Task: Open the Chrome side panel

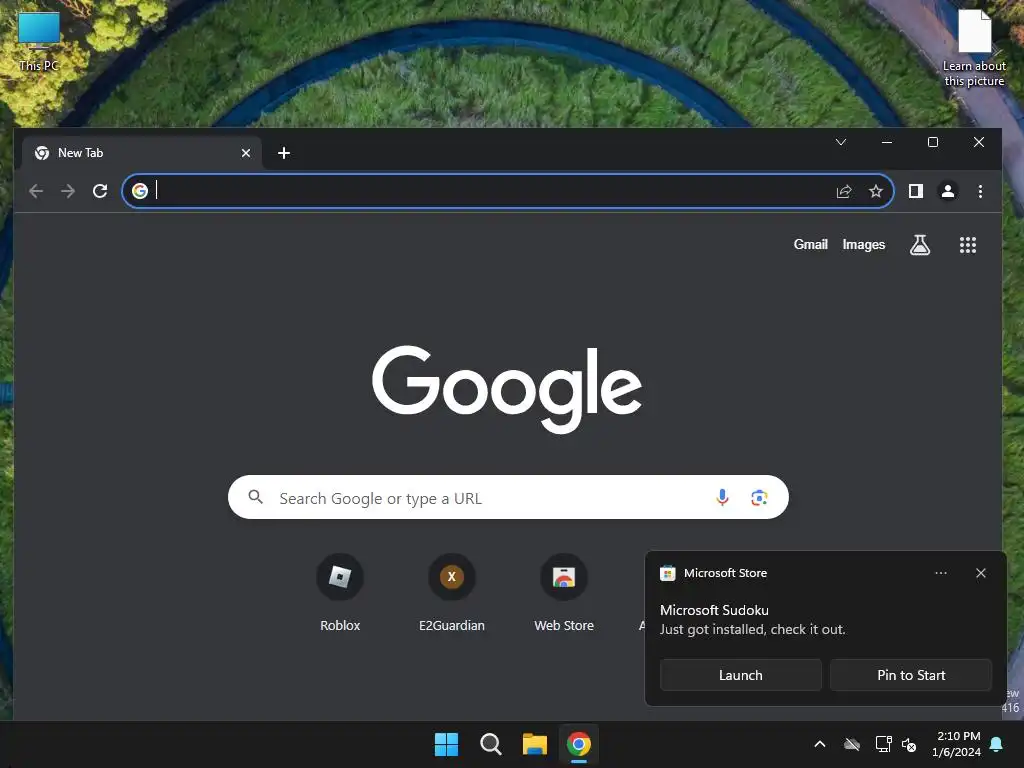Action: (x=916, y=191)
